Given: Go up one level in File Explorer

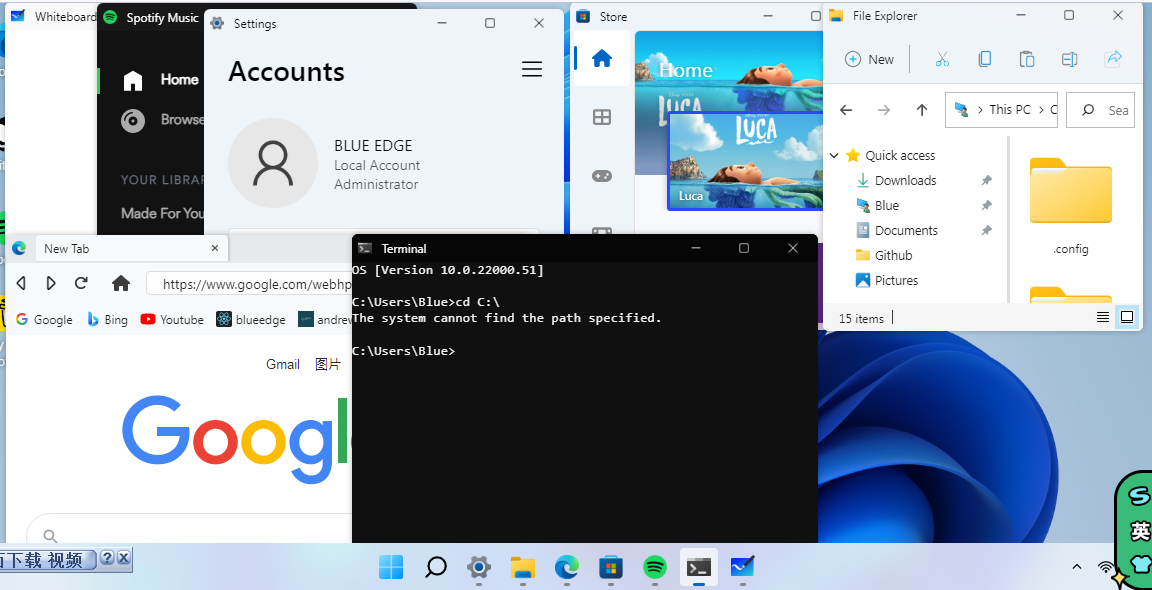Looking at the screenshot, I should click(921, 110).
